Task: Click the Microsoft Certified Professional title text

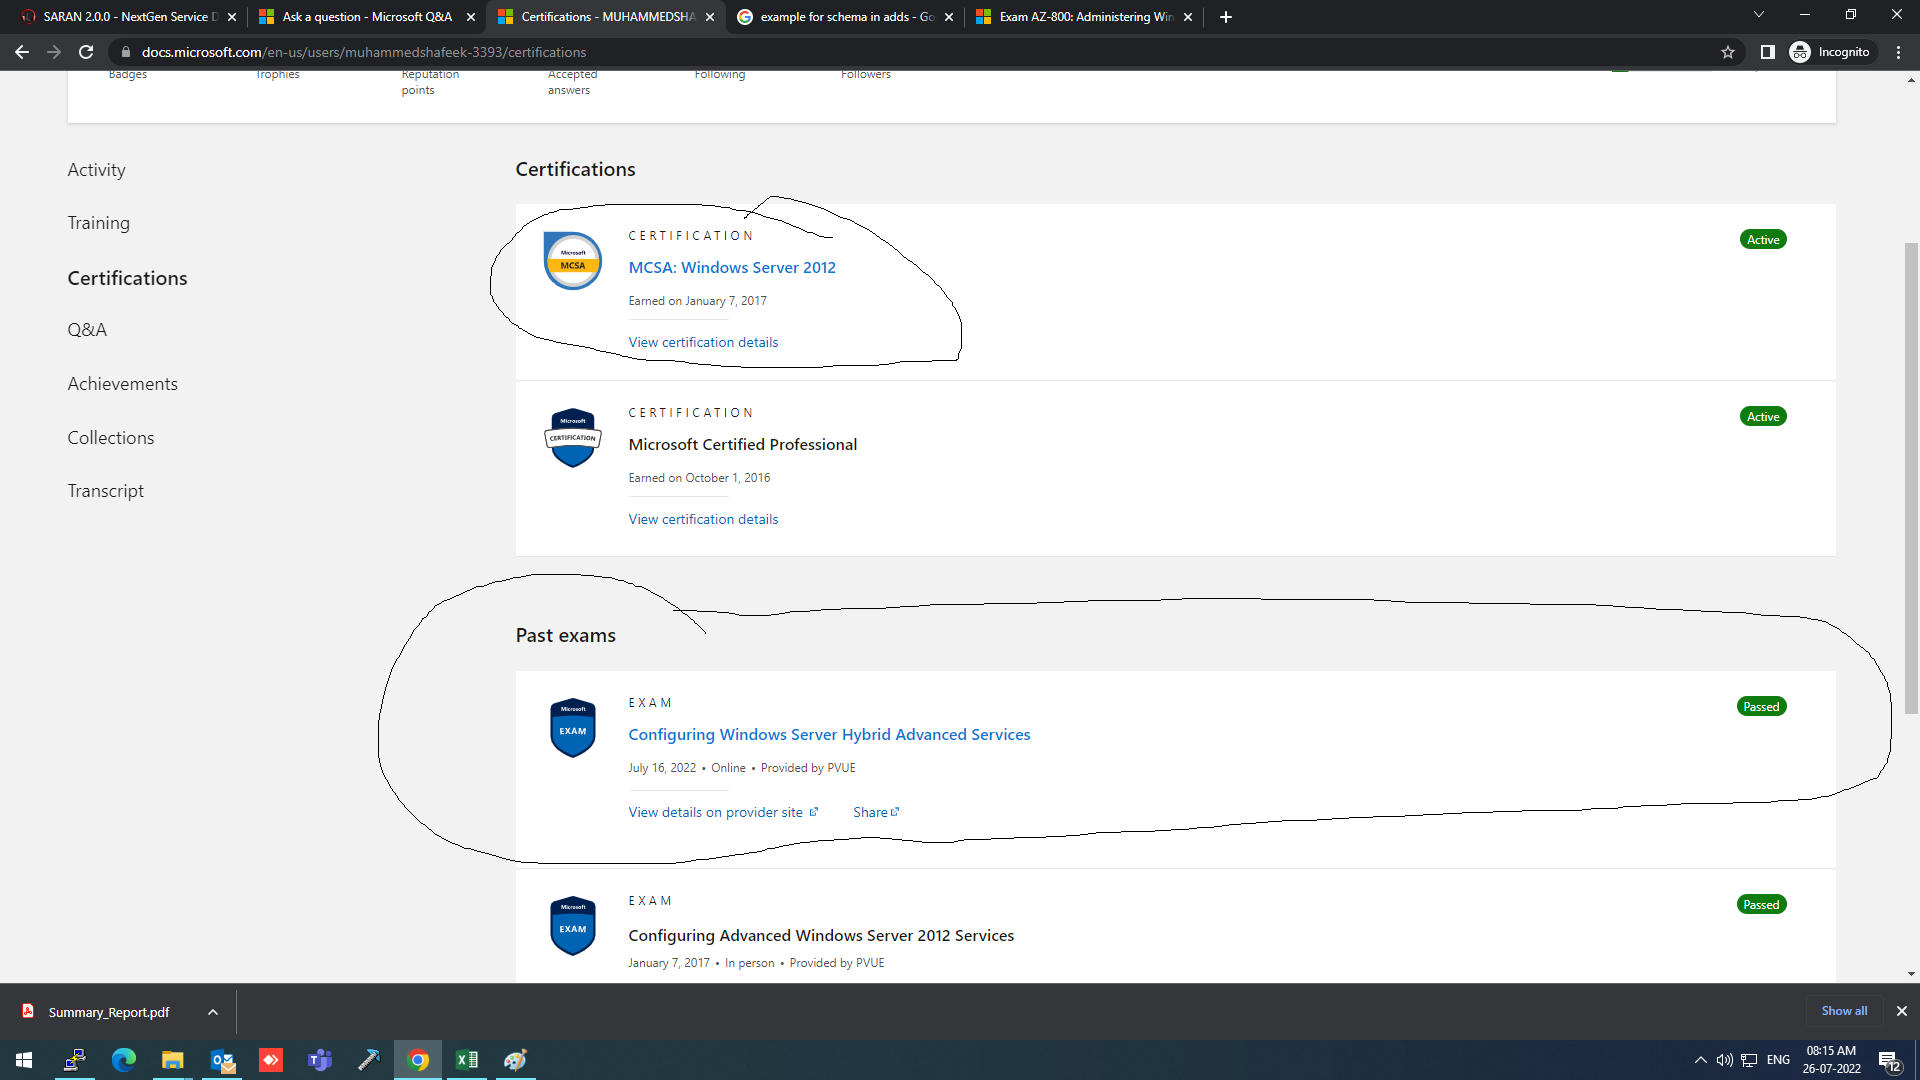Action: [x=742, y=444]
